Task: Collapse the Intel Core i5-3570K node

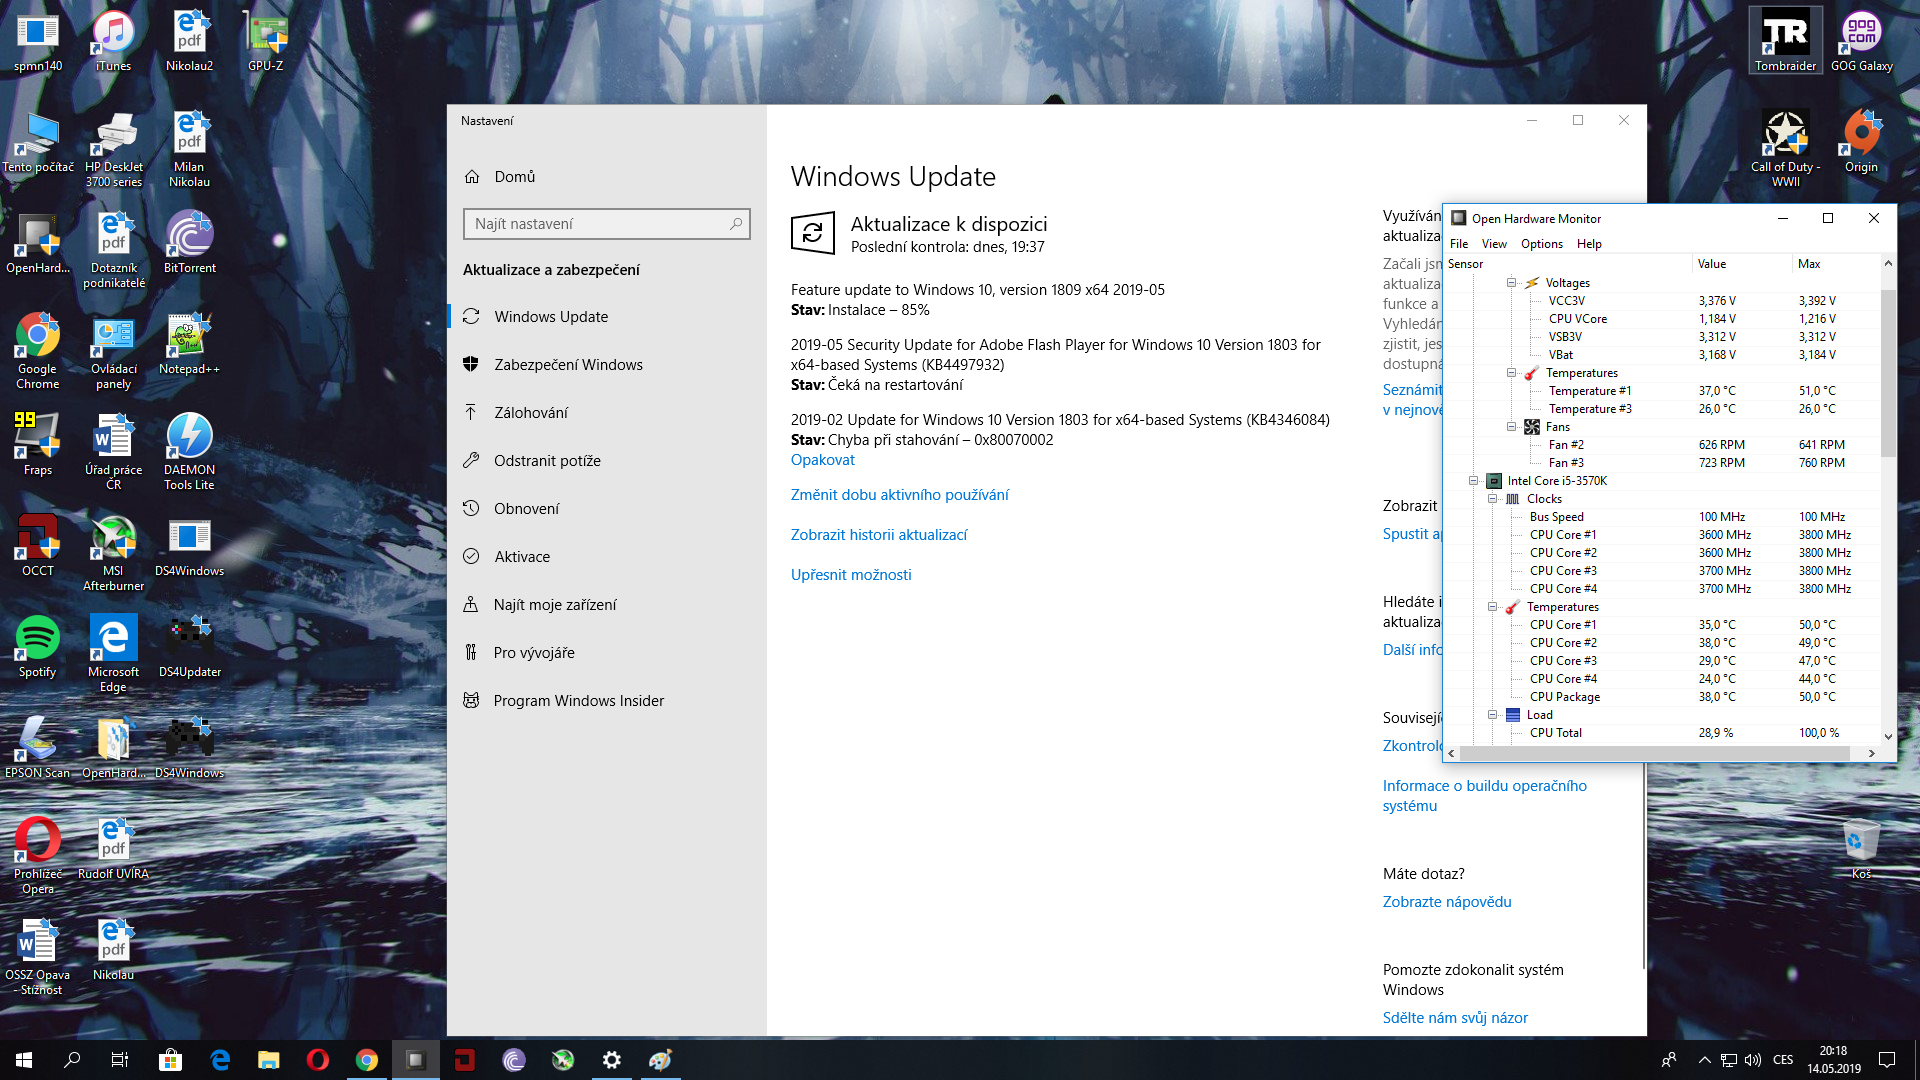Action: click(1473, 480)
